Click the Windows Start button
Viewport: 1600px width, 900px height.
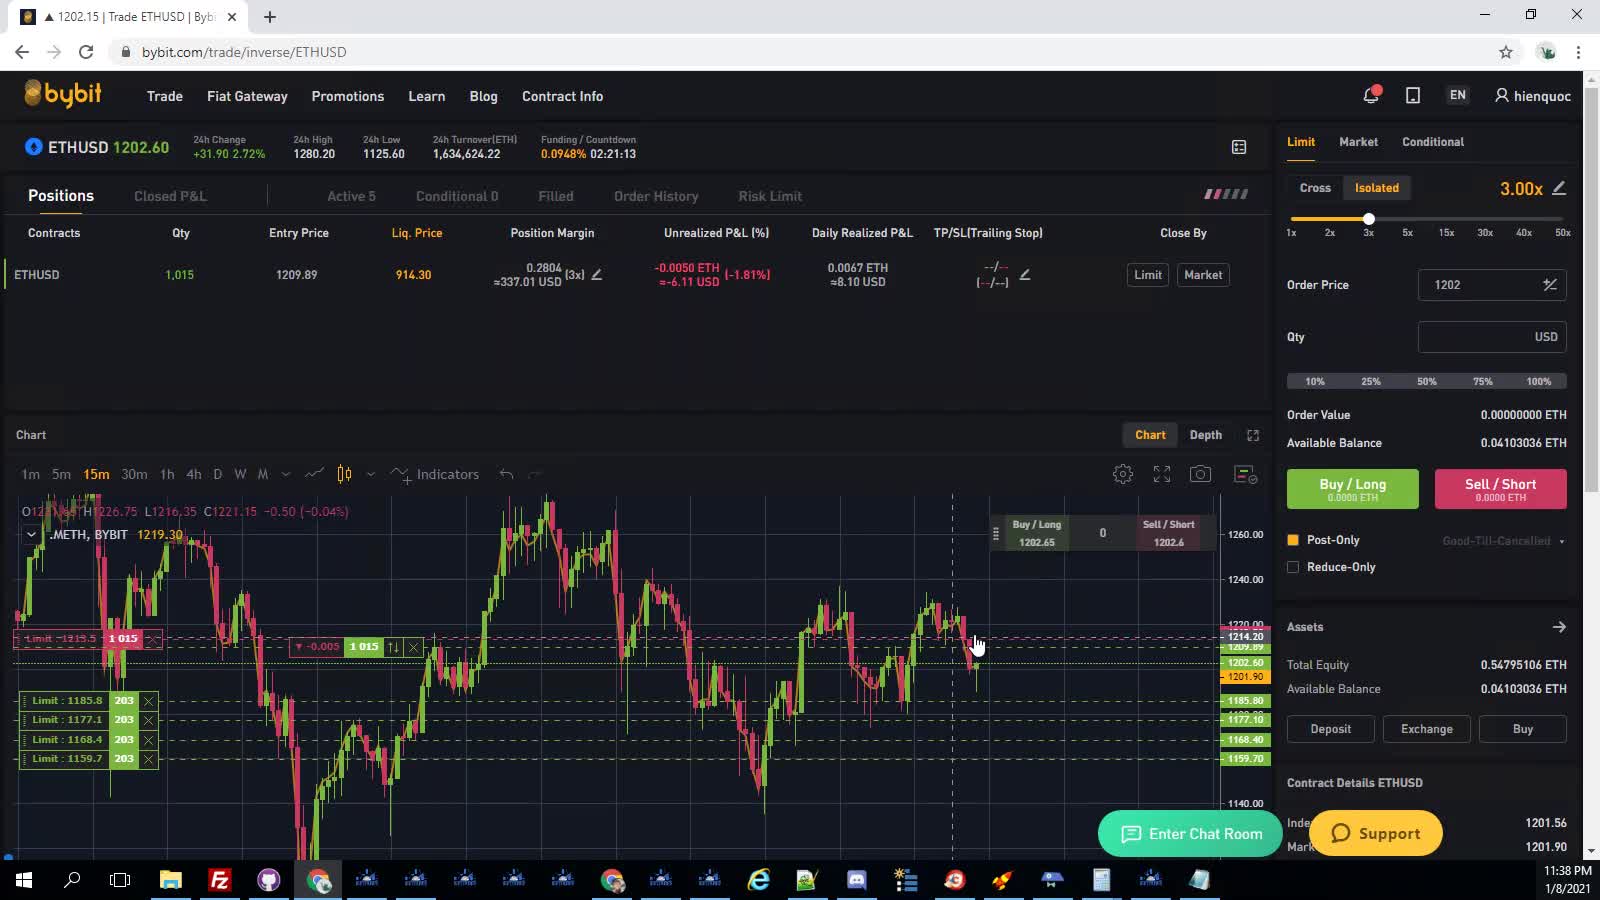pyautogui.click(x=24, y=880)
